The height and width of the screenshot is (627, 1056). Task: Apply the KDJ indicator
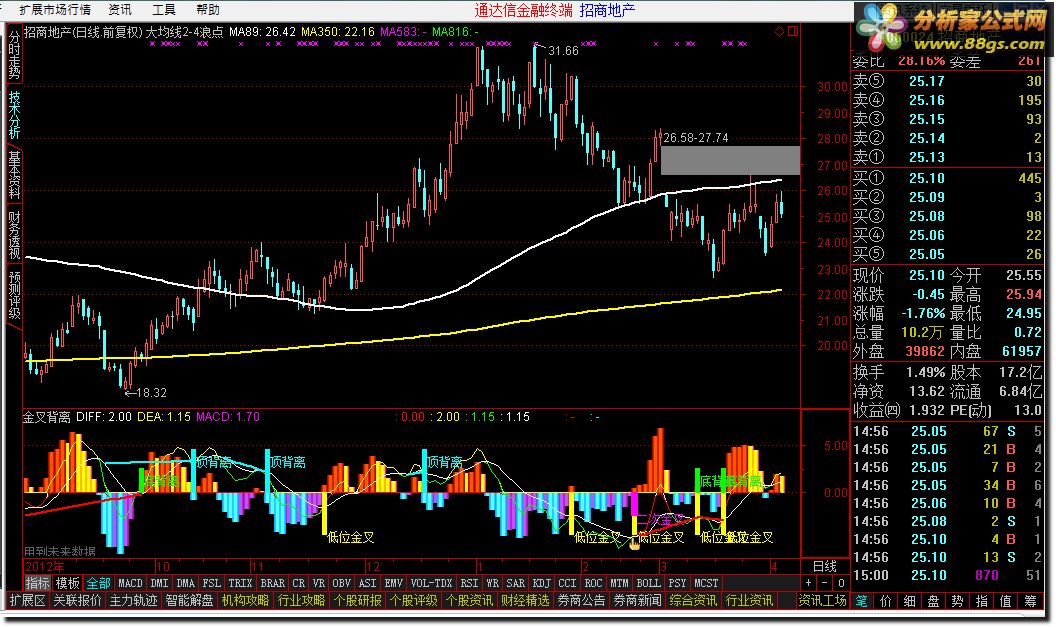pyautogui.click(x=541, y=583)
